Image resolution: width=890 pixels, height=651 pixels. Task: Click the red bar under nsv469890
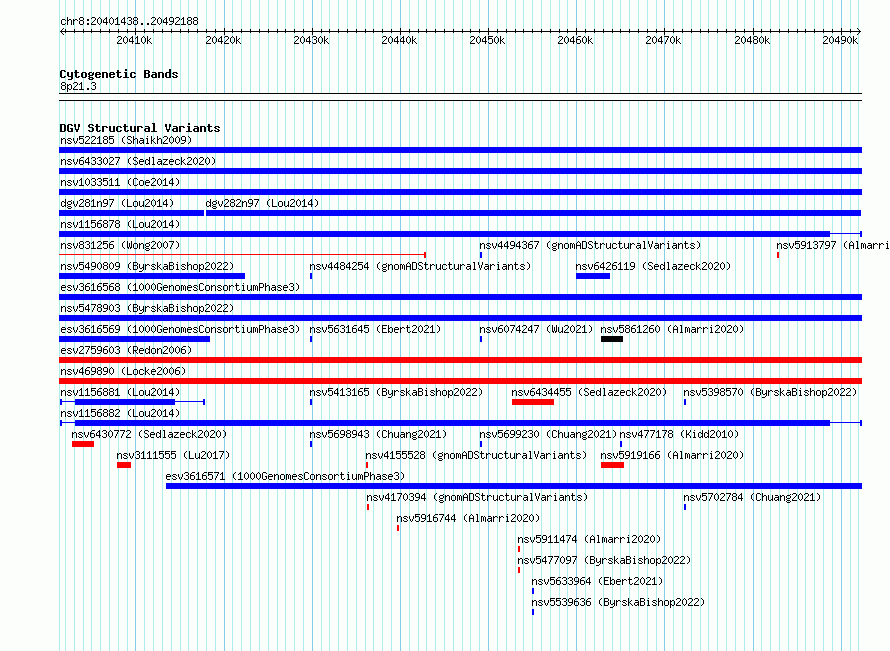coord(460,381)
